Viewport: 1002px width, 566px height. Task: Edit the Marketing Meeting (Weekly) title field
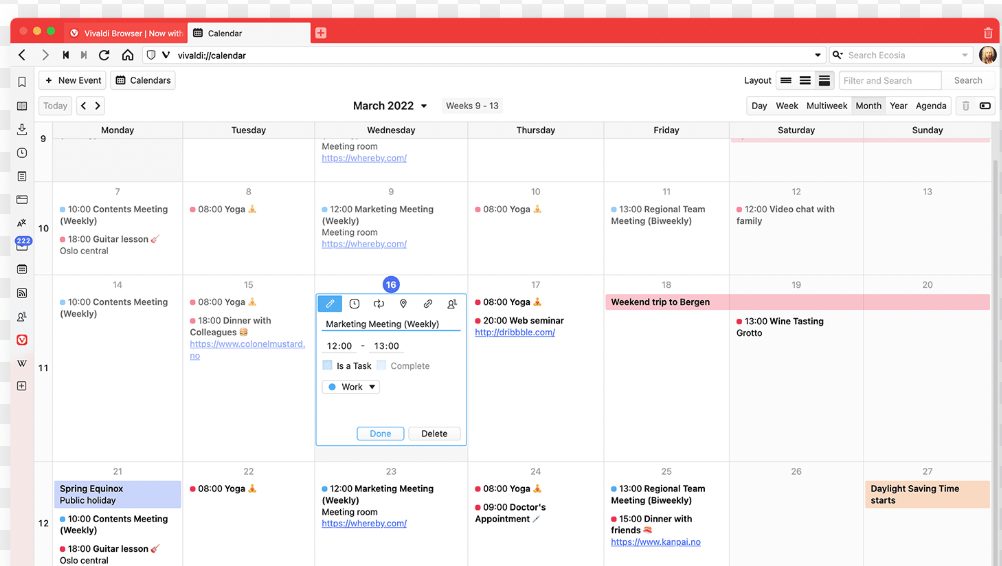[390, 324]
